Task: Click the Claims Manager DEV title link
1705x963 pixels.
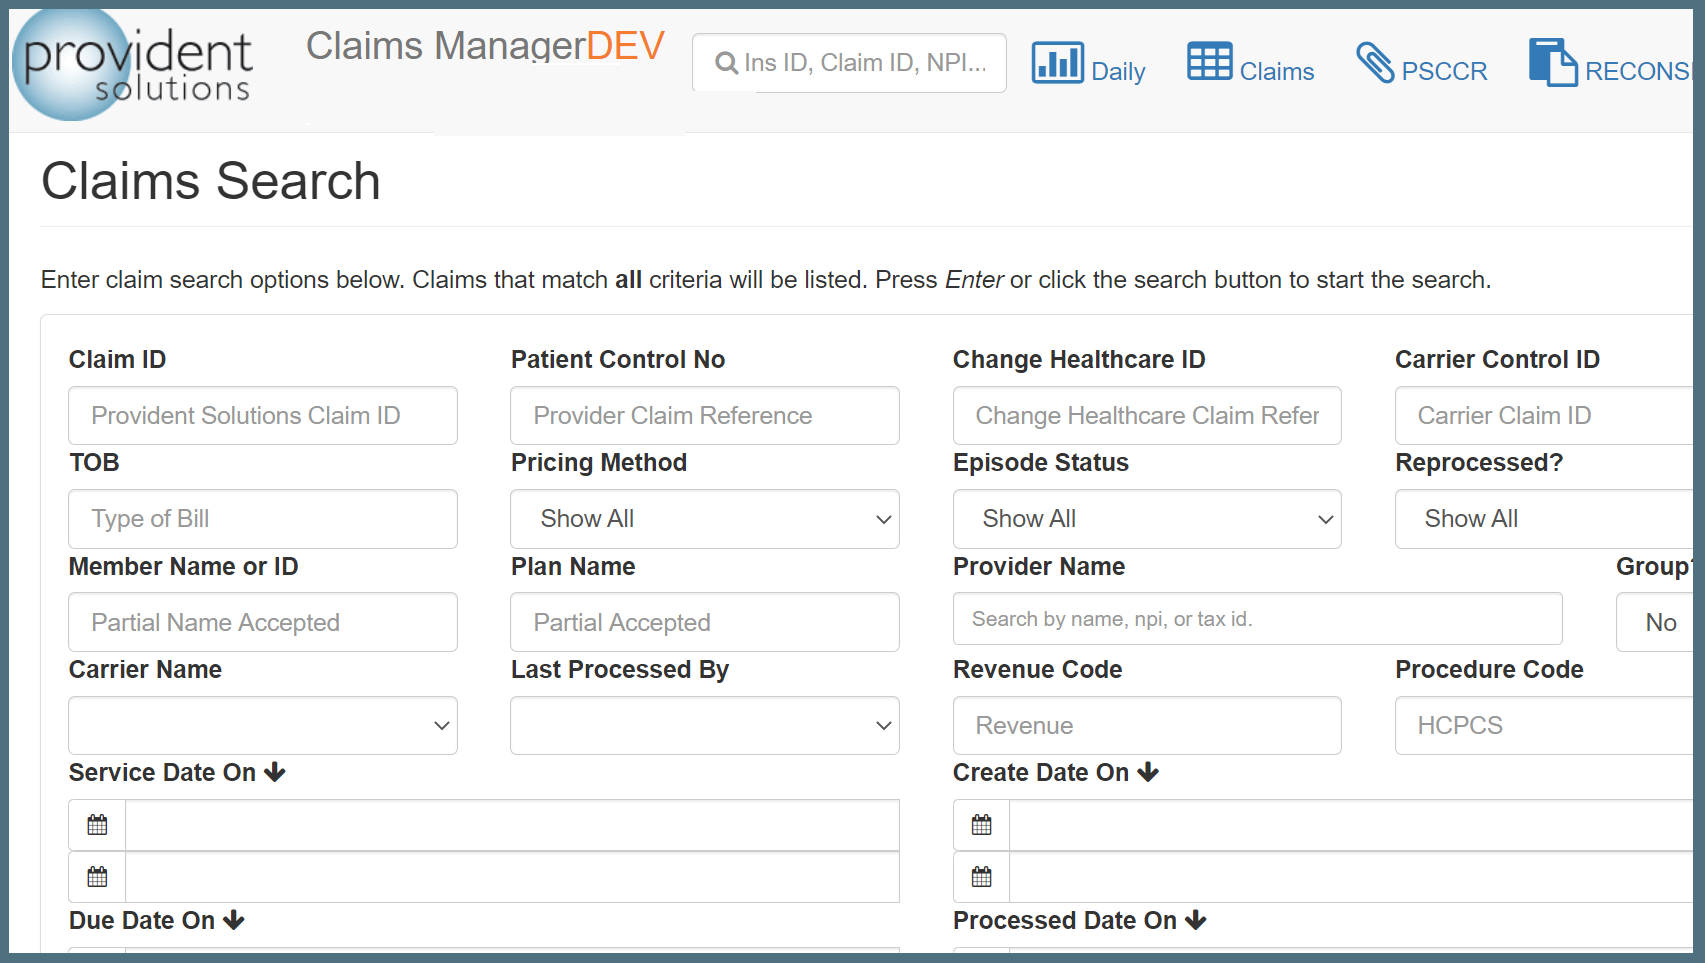Action: [x=485, y=46]
